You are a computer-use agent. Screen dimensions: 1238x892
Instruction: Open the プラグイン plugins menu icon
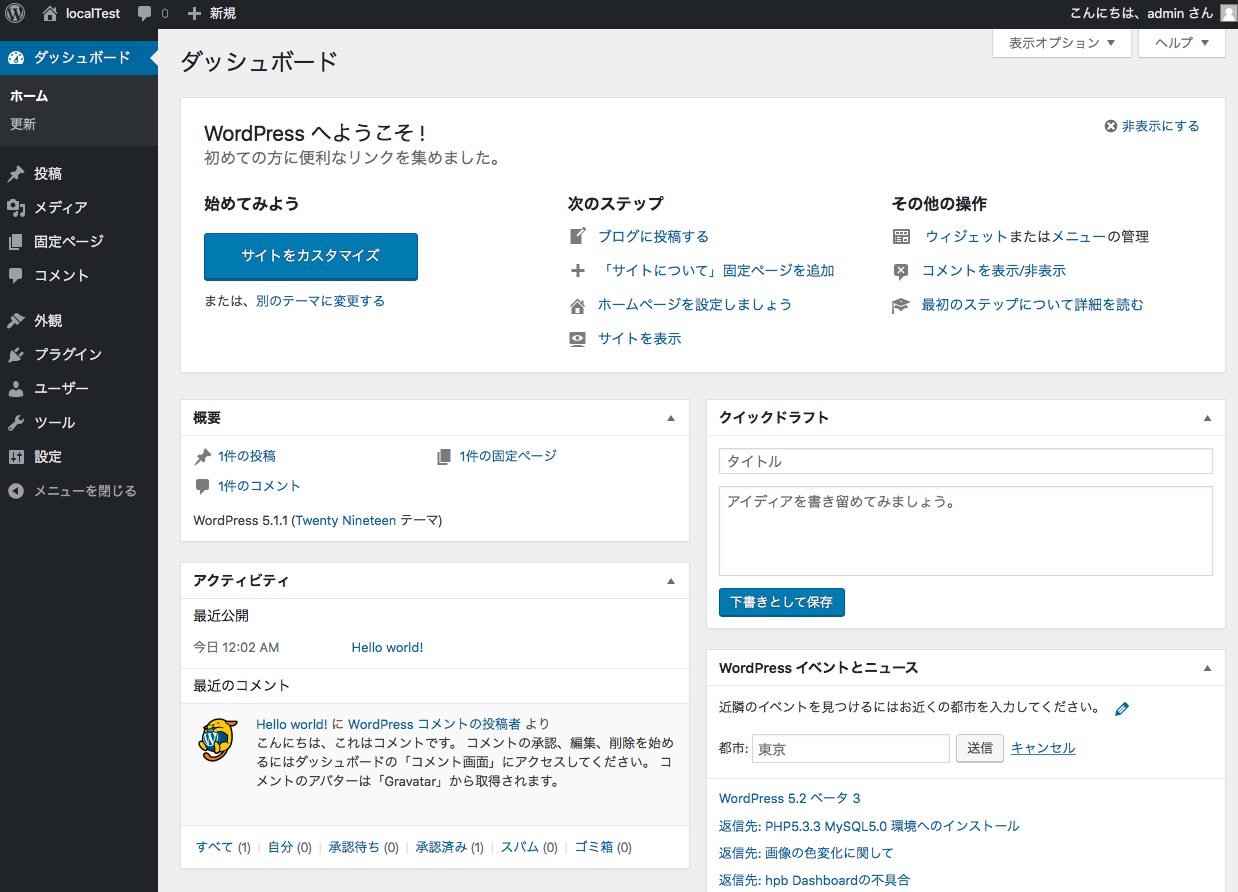16,355
